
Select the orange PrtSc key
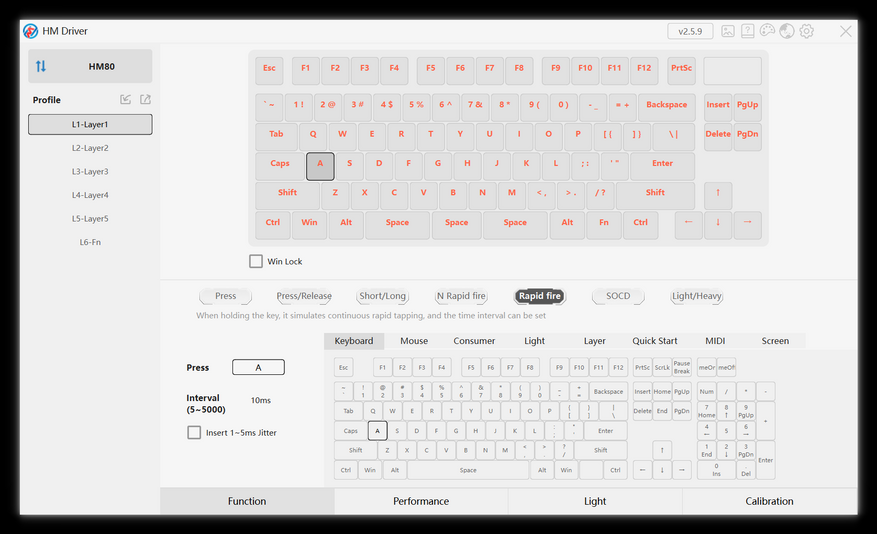pyautogui.click(x=681, y=70)
